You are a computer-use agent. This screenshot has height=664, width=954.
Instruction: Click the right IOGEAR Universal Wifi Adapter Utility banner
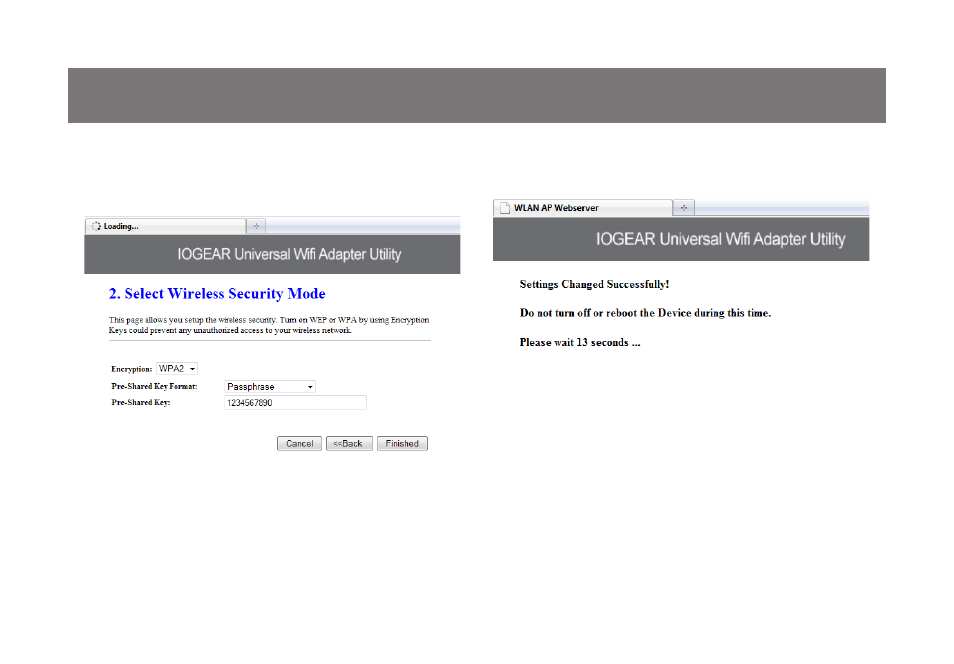(681, 239)
